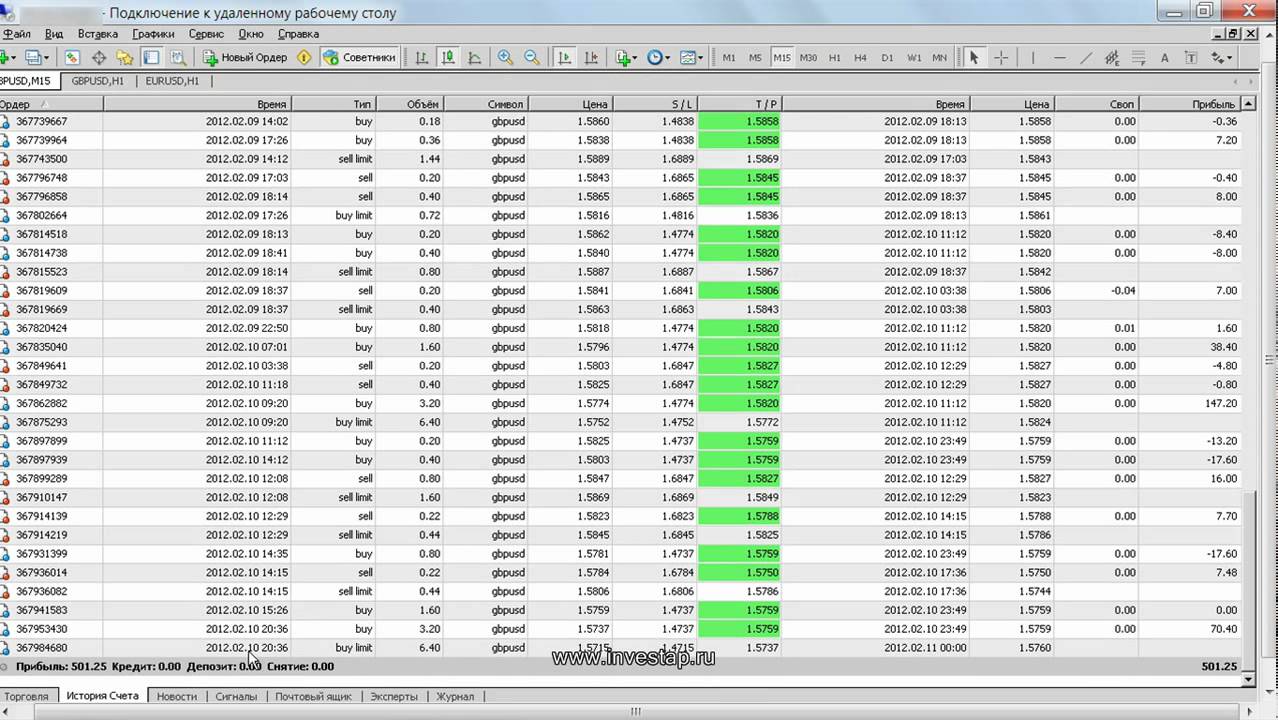The width and height of the screenshot is (1278, 720).
Task: Select the text label T tool
Action: coord(1190,57)
